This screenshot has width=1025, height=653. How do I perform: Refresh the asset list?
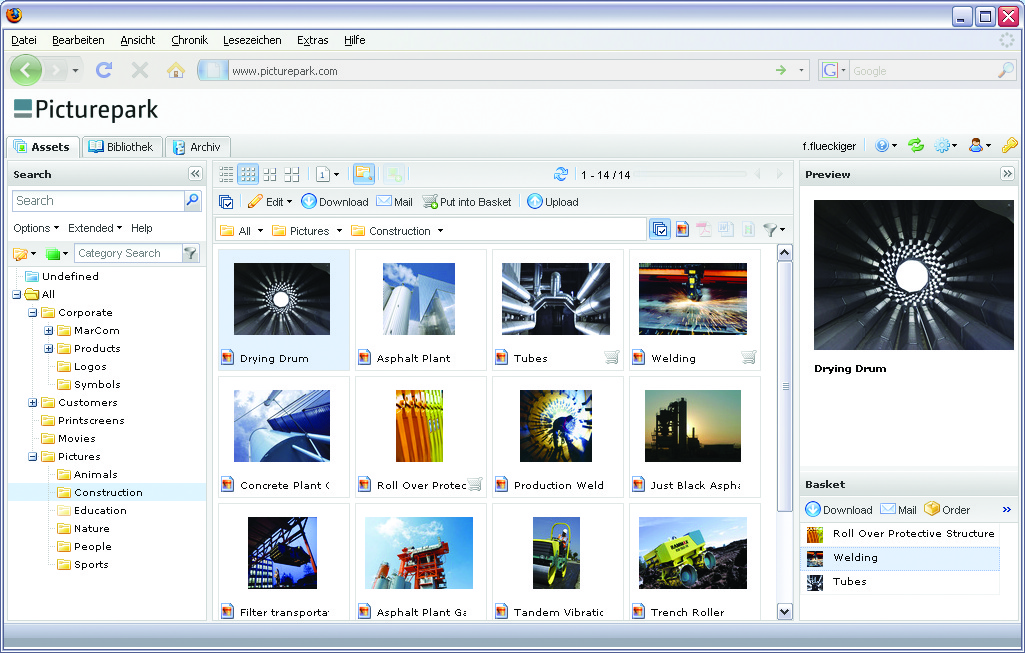[x=560, y=175]
